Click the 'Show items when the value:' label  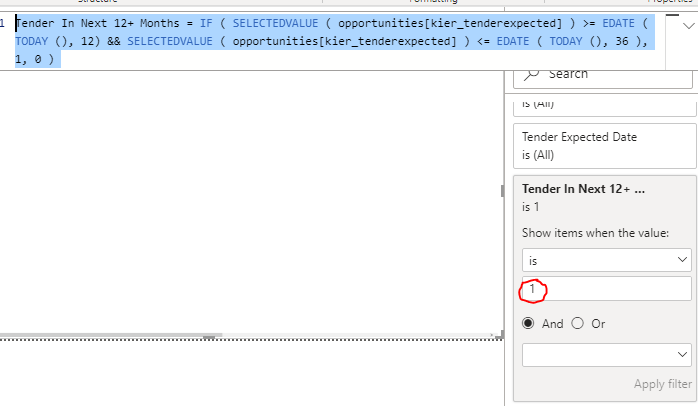(x=595, y=233)
